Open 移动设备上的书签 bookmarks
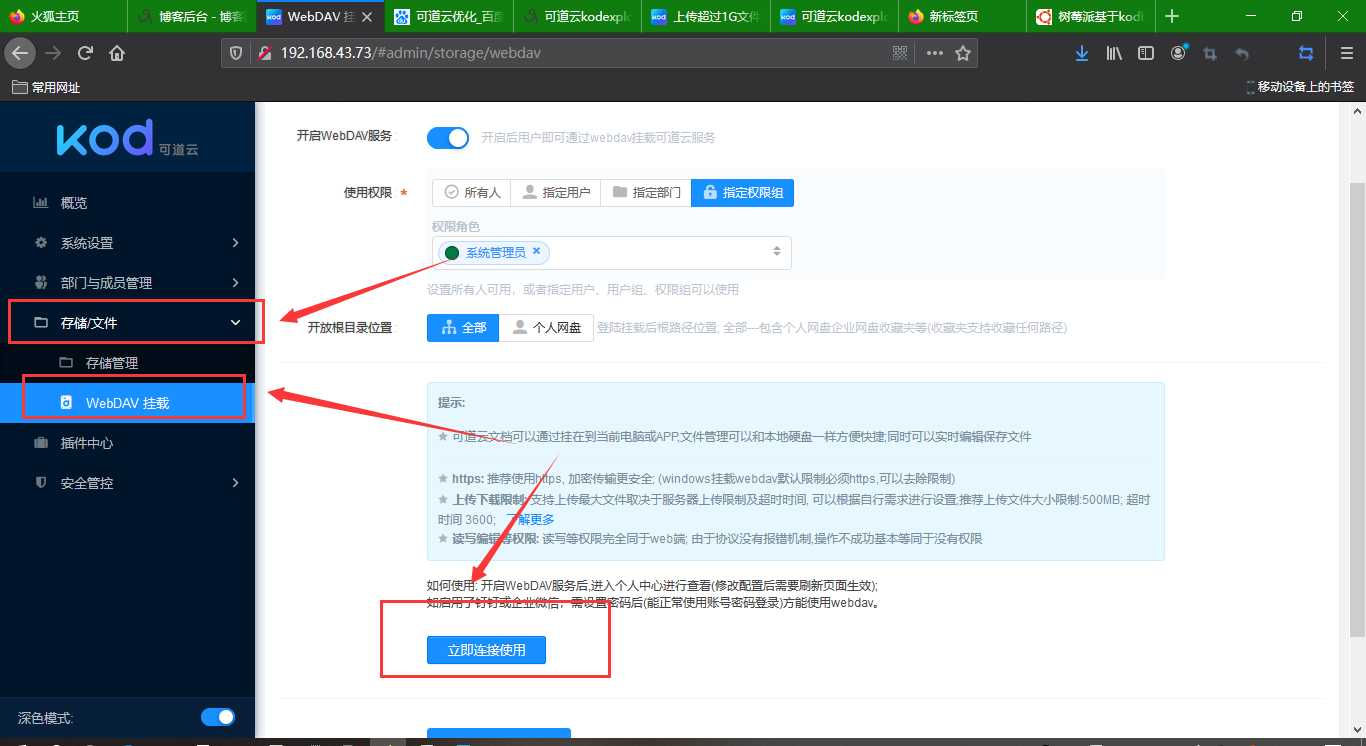 (x=1300, y=87)
